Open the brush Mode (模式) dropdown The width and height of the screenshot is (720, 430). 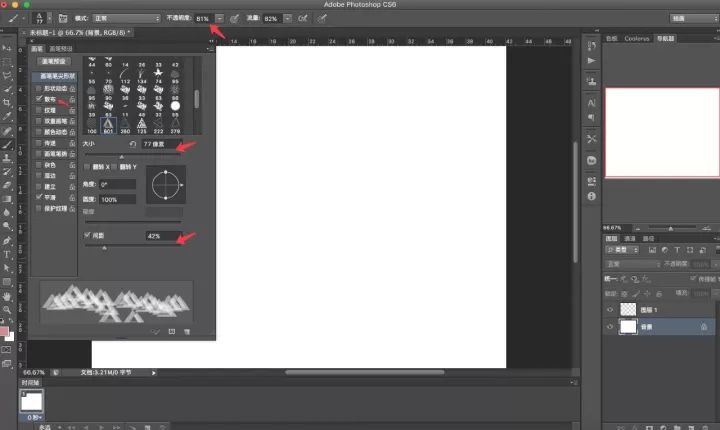pos(127,18)
